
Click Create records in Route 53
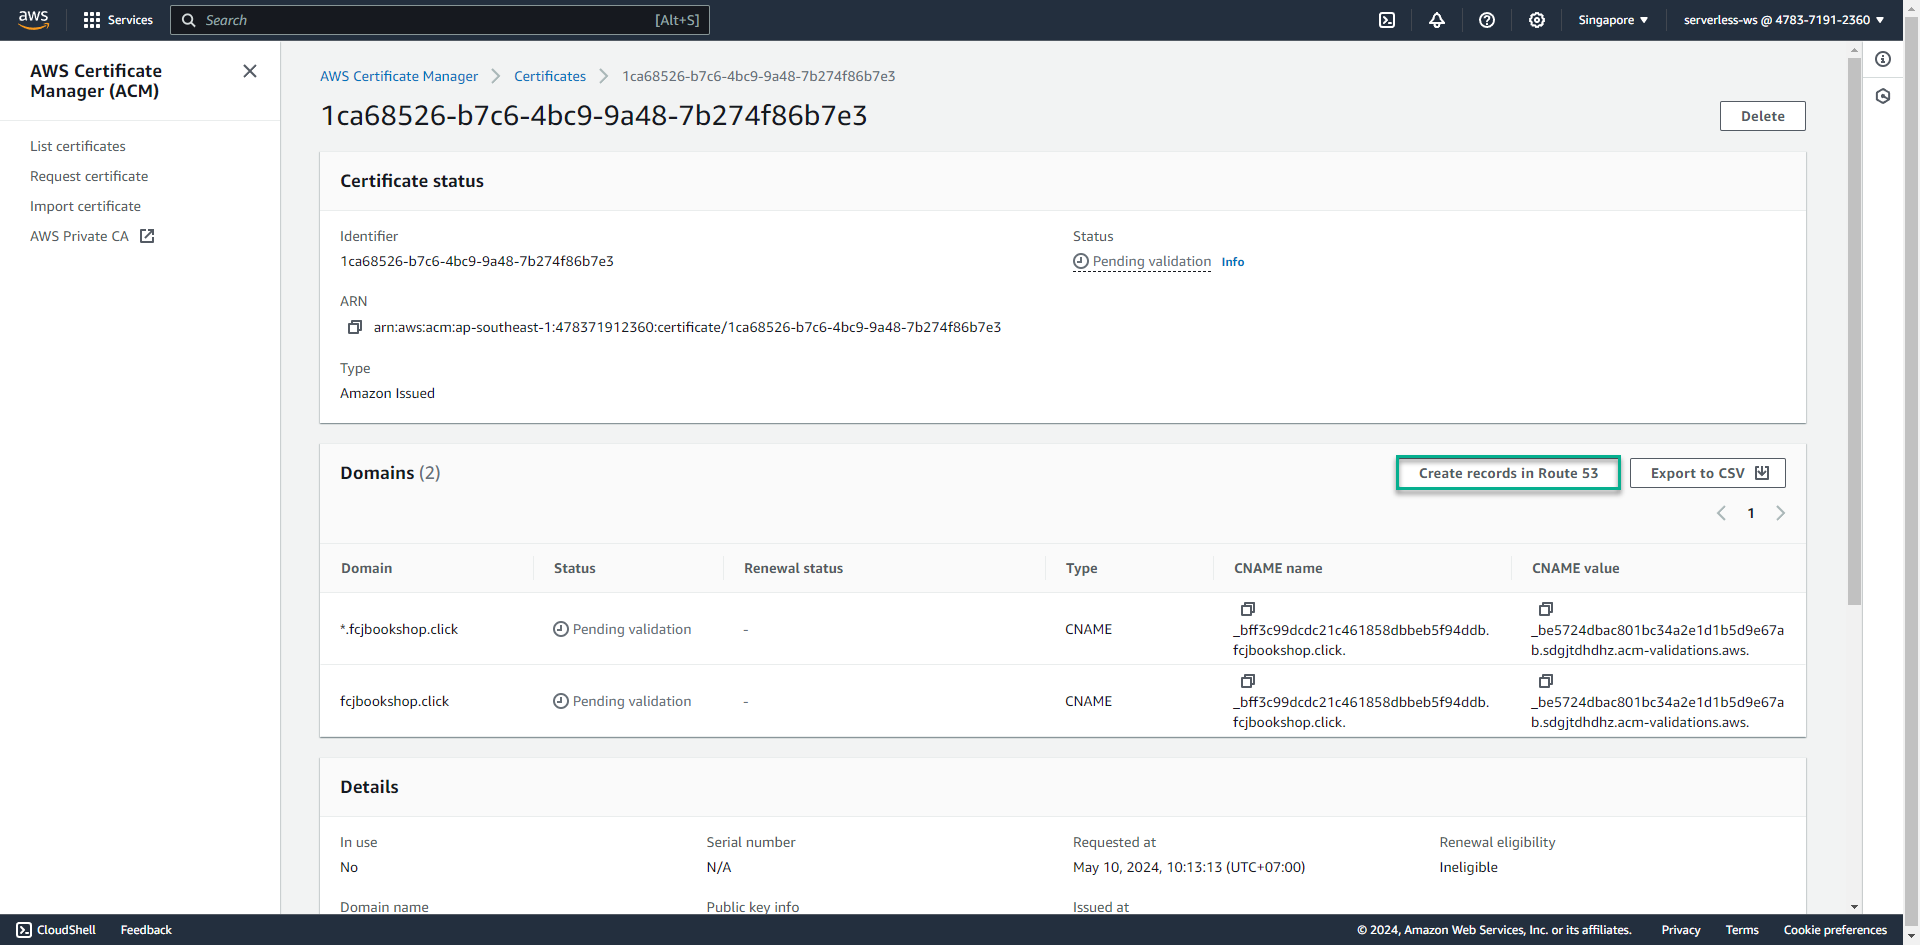pos(1508,473)
